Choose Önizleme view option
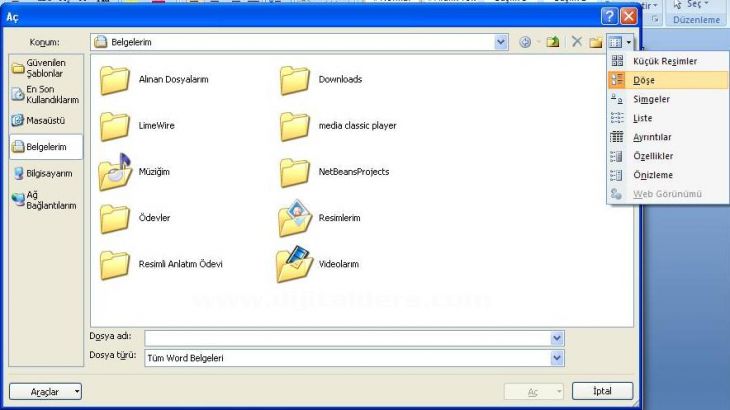730x410 pixels. (x=668, y=175)
